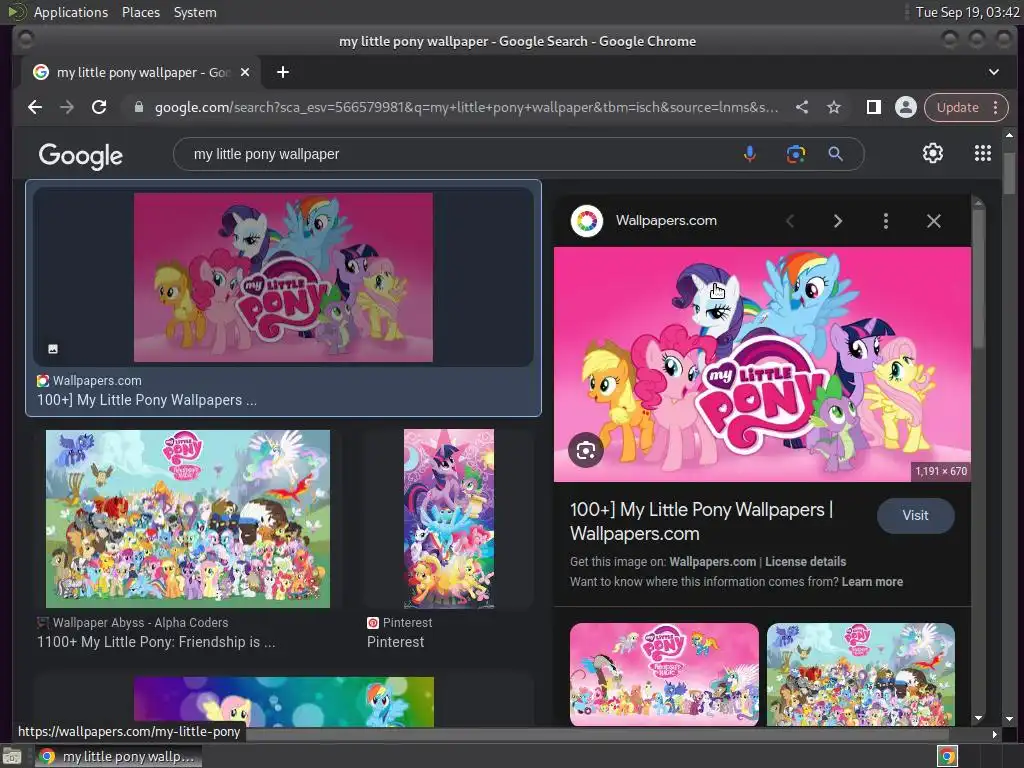
Task: Click scroll down arrow on page scrollbar
Action: coord(1010,718)
